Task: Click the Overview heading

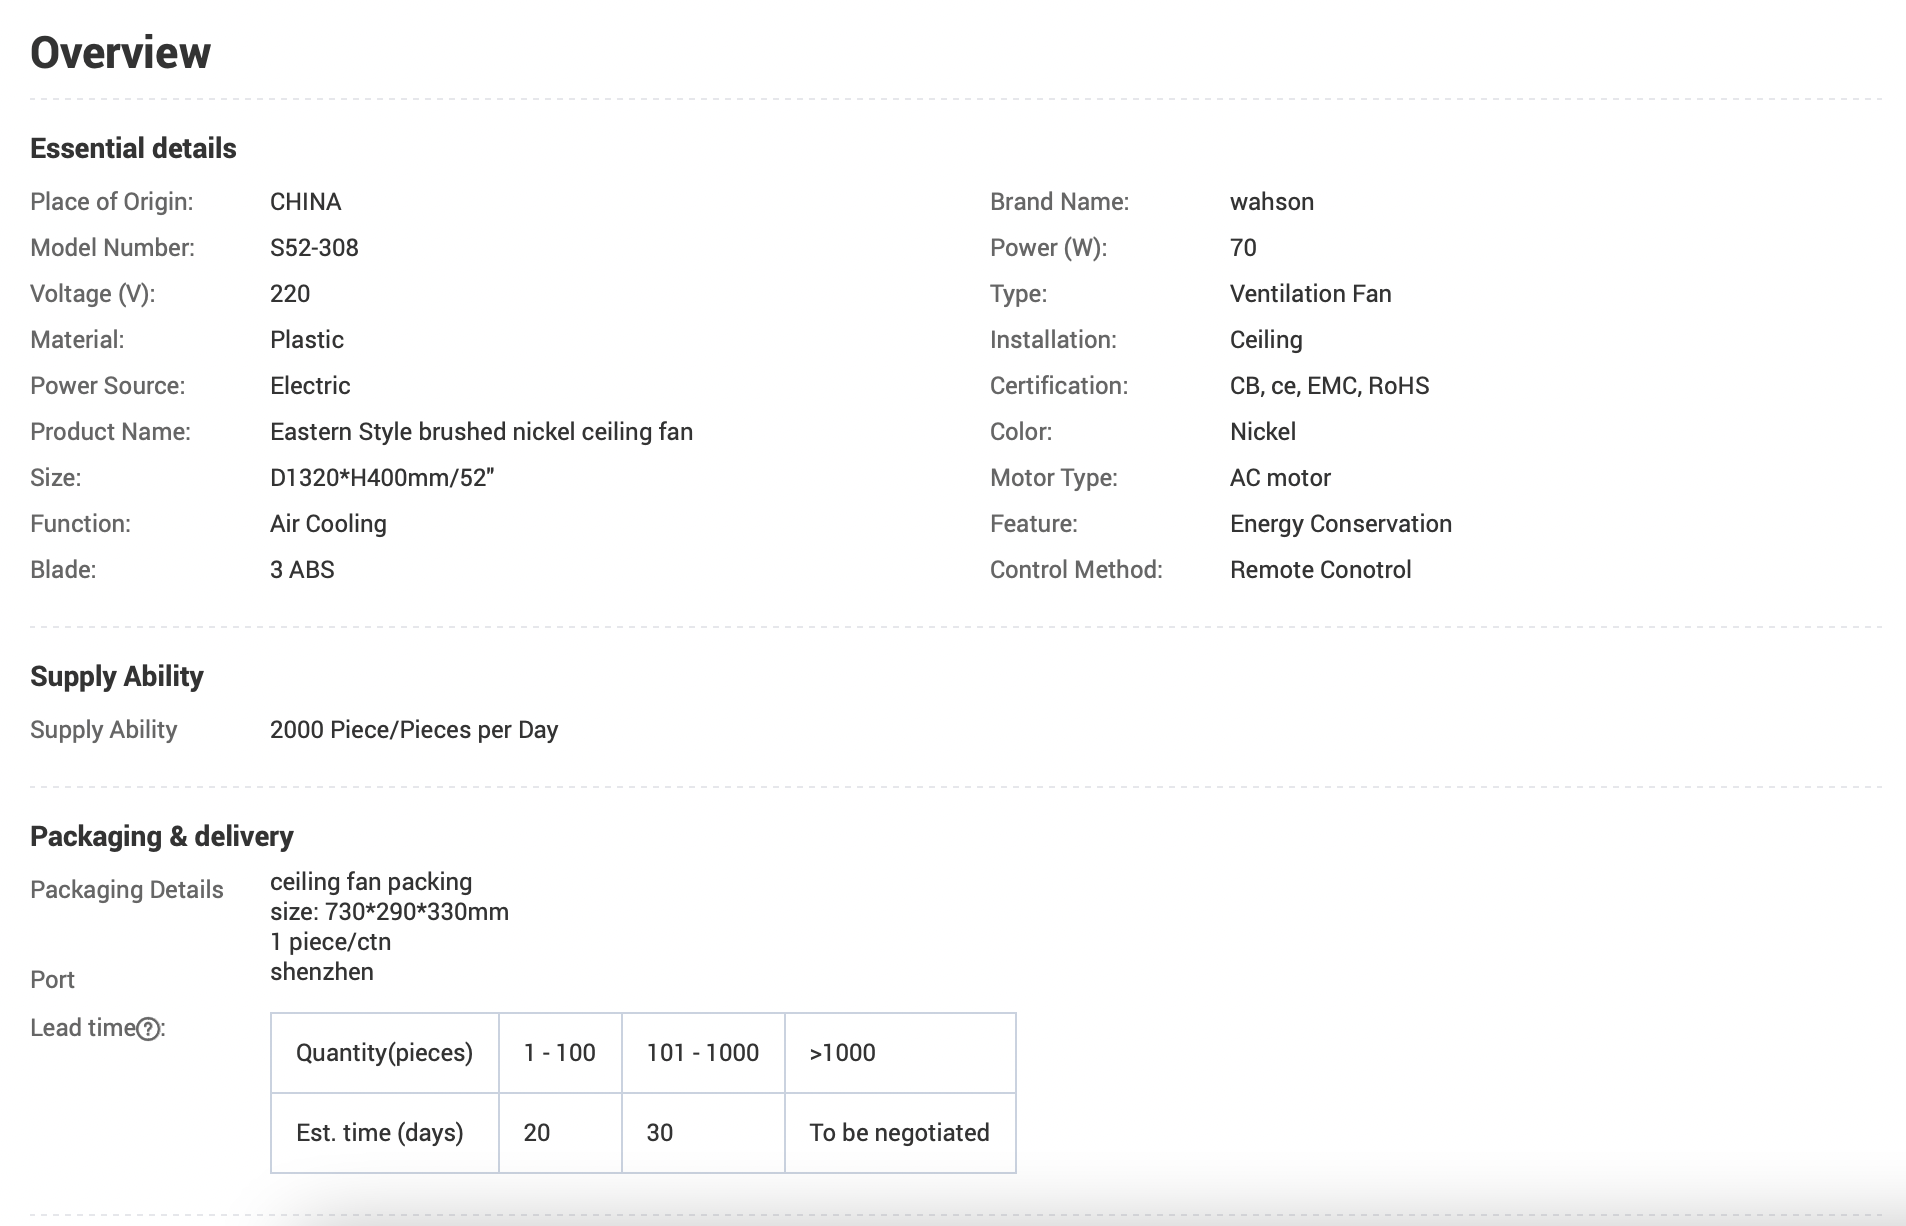Action: pos(120,53)
